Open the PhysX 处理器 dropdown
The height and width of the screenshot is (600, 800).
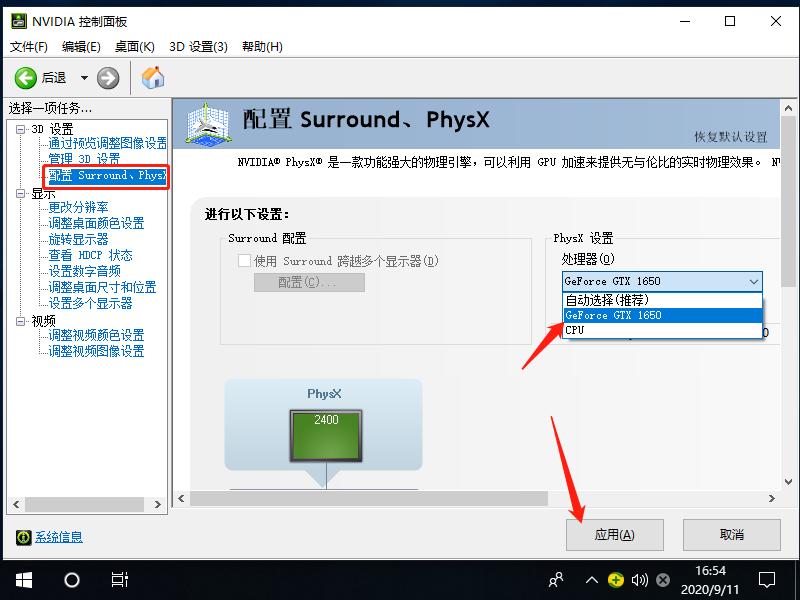click(752, 281)
